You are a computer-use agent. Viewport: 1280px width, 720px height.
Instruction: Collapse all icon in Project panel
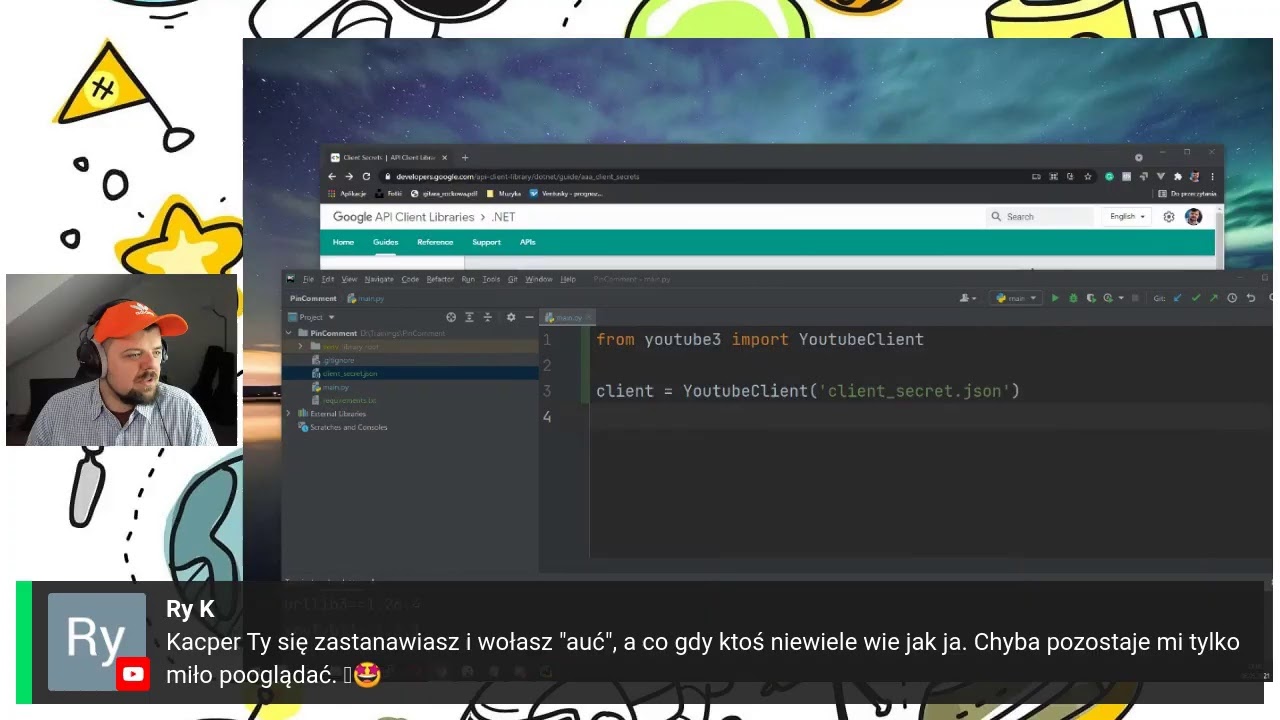[488, 317]
